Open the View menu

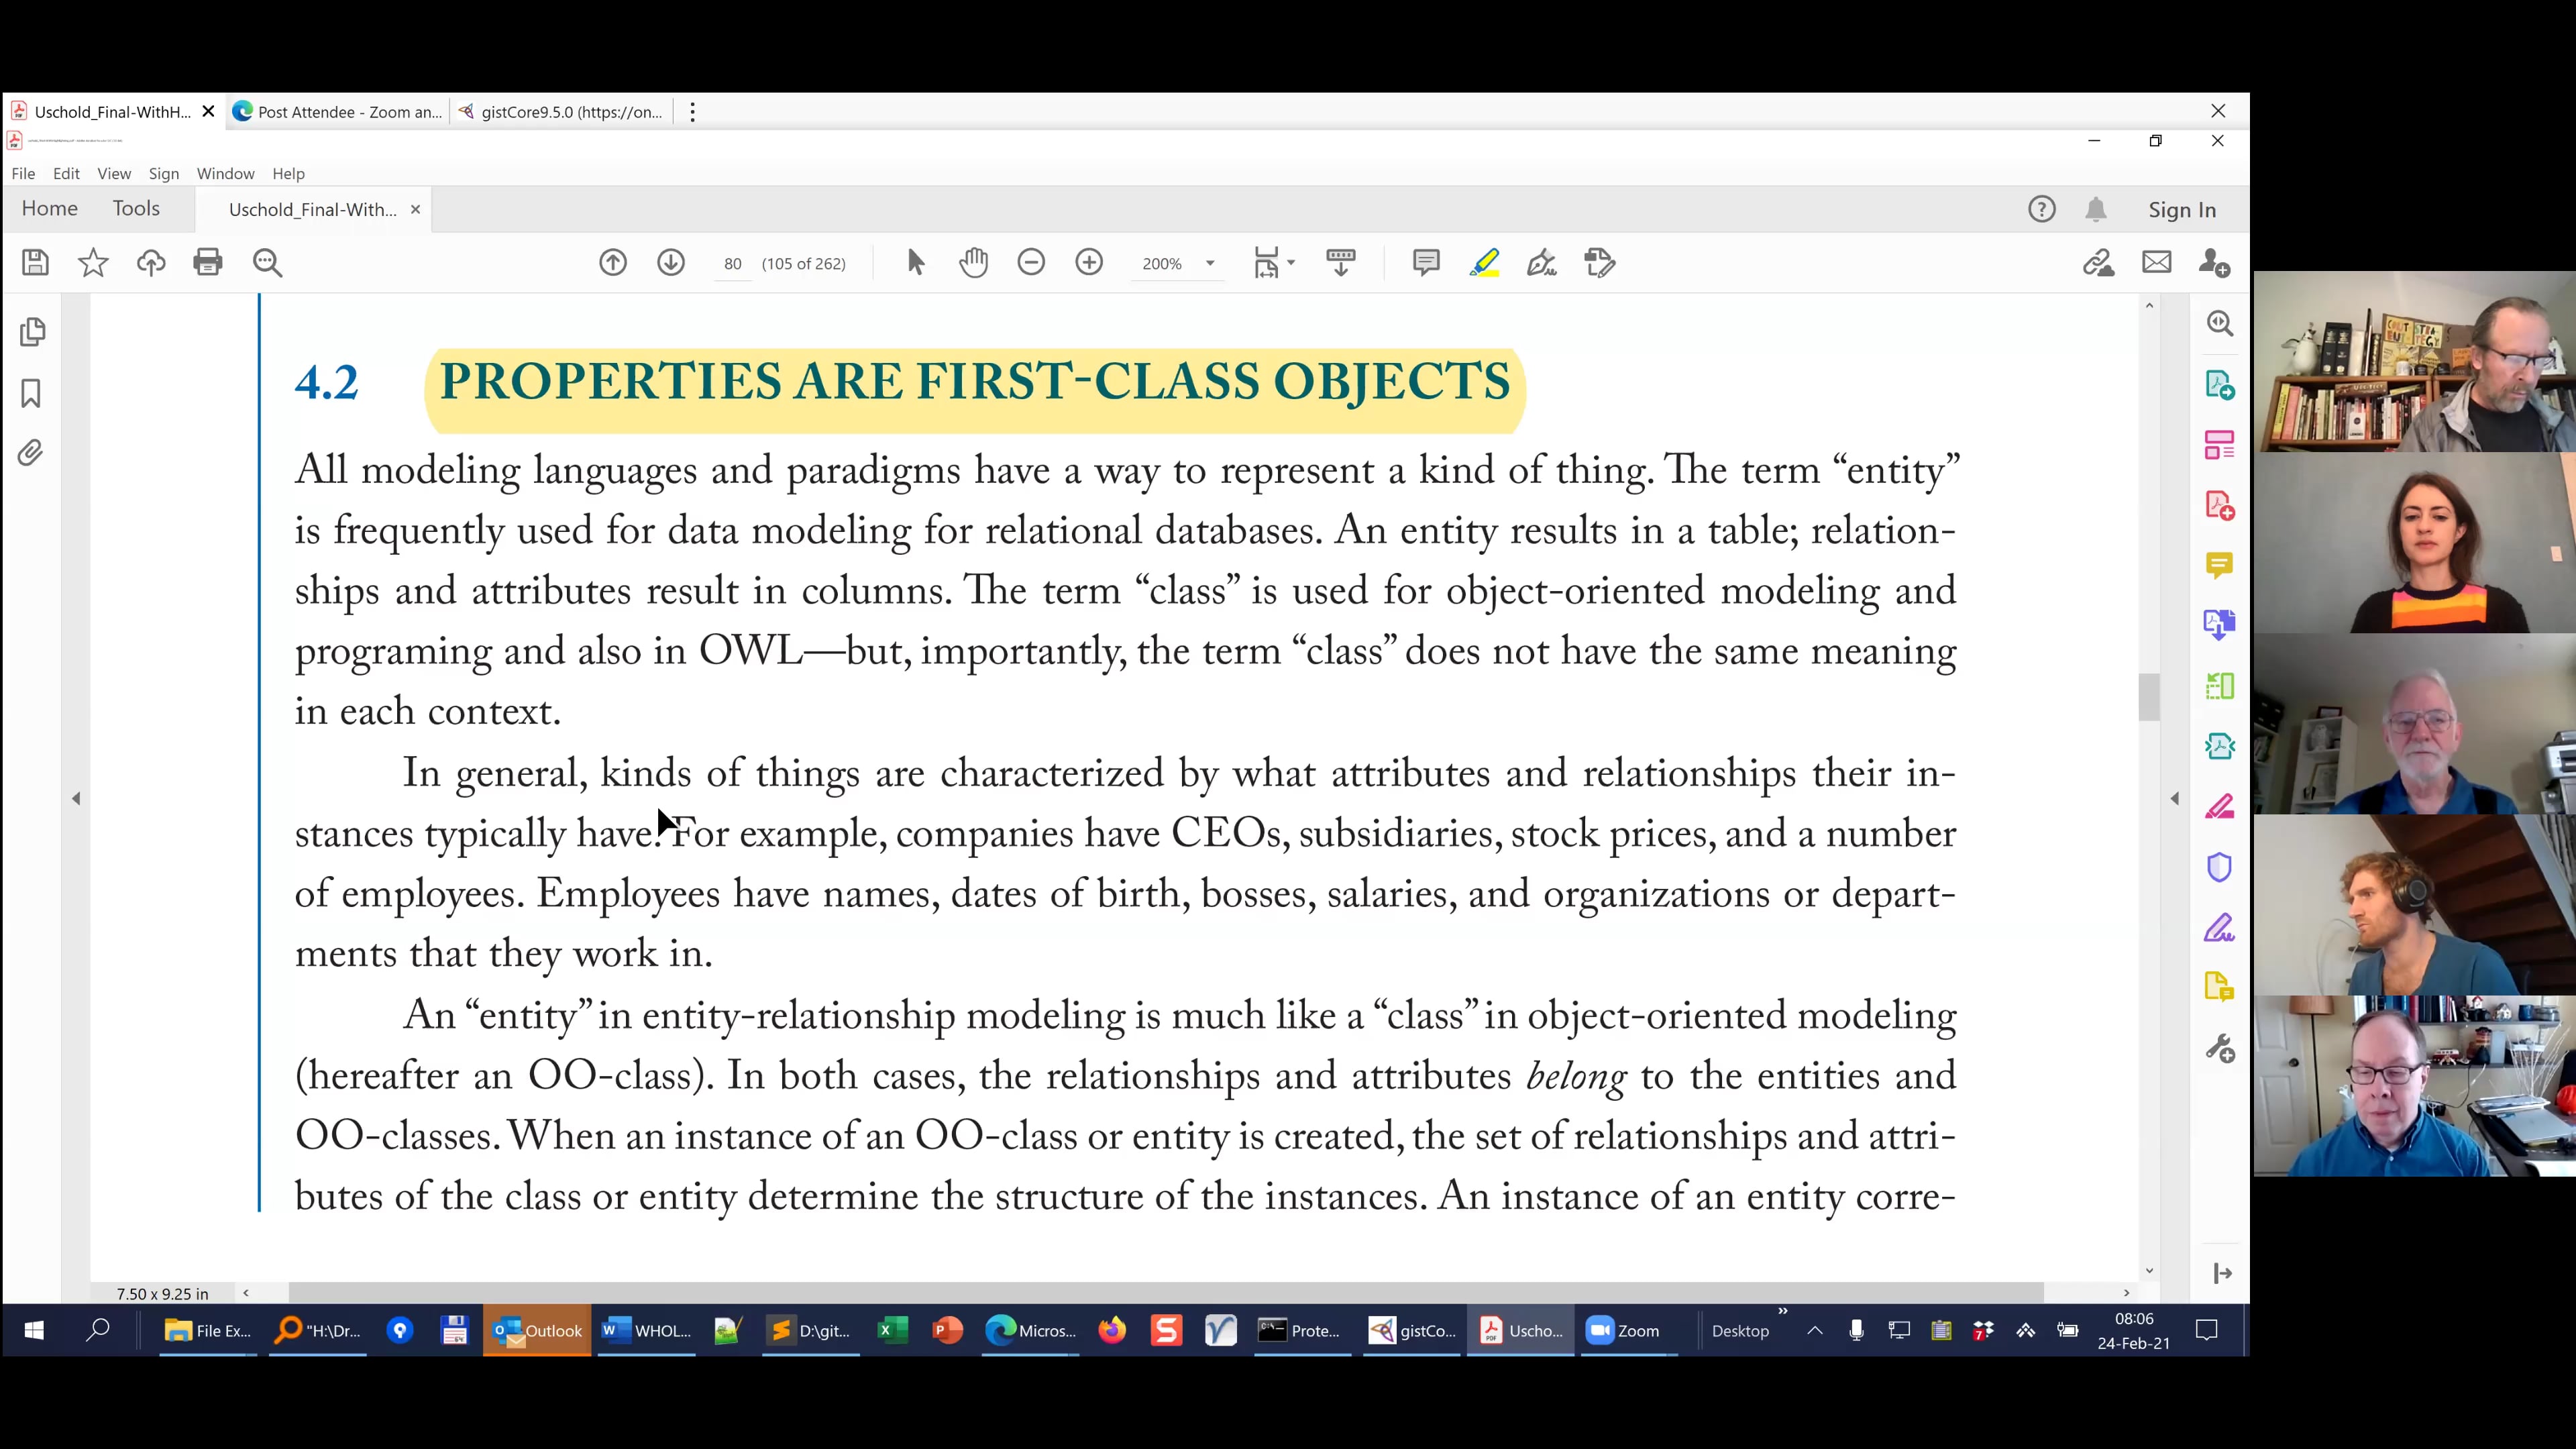pyautogui.click(x=113, y=173)
